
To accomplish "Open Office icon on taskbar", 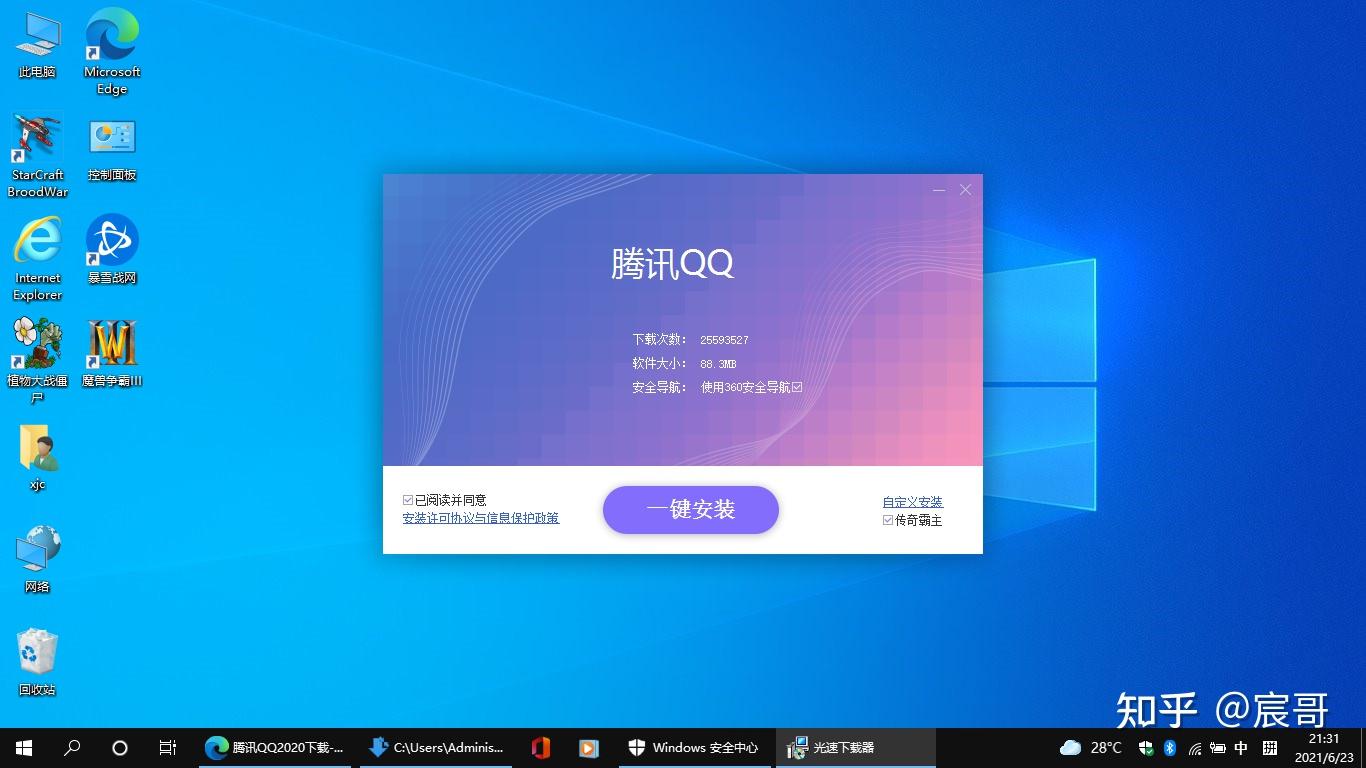I will point(541,748).
